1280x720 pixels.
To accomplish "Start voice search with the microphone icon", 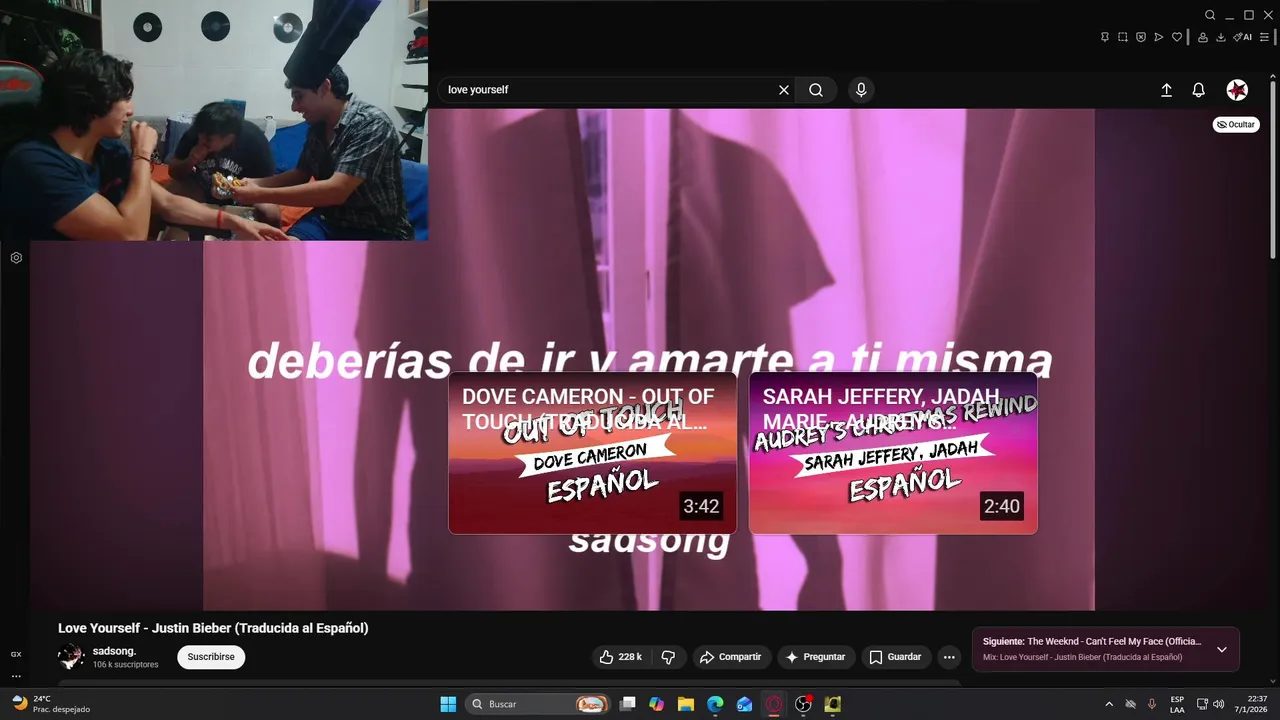I will click(x=861, y=90).
